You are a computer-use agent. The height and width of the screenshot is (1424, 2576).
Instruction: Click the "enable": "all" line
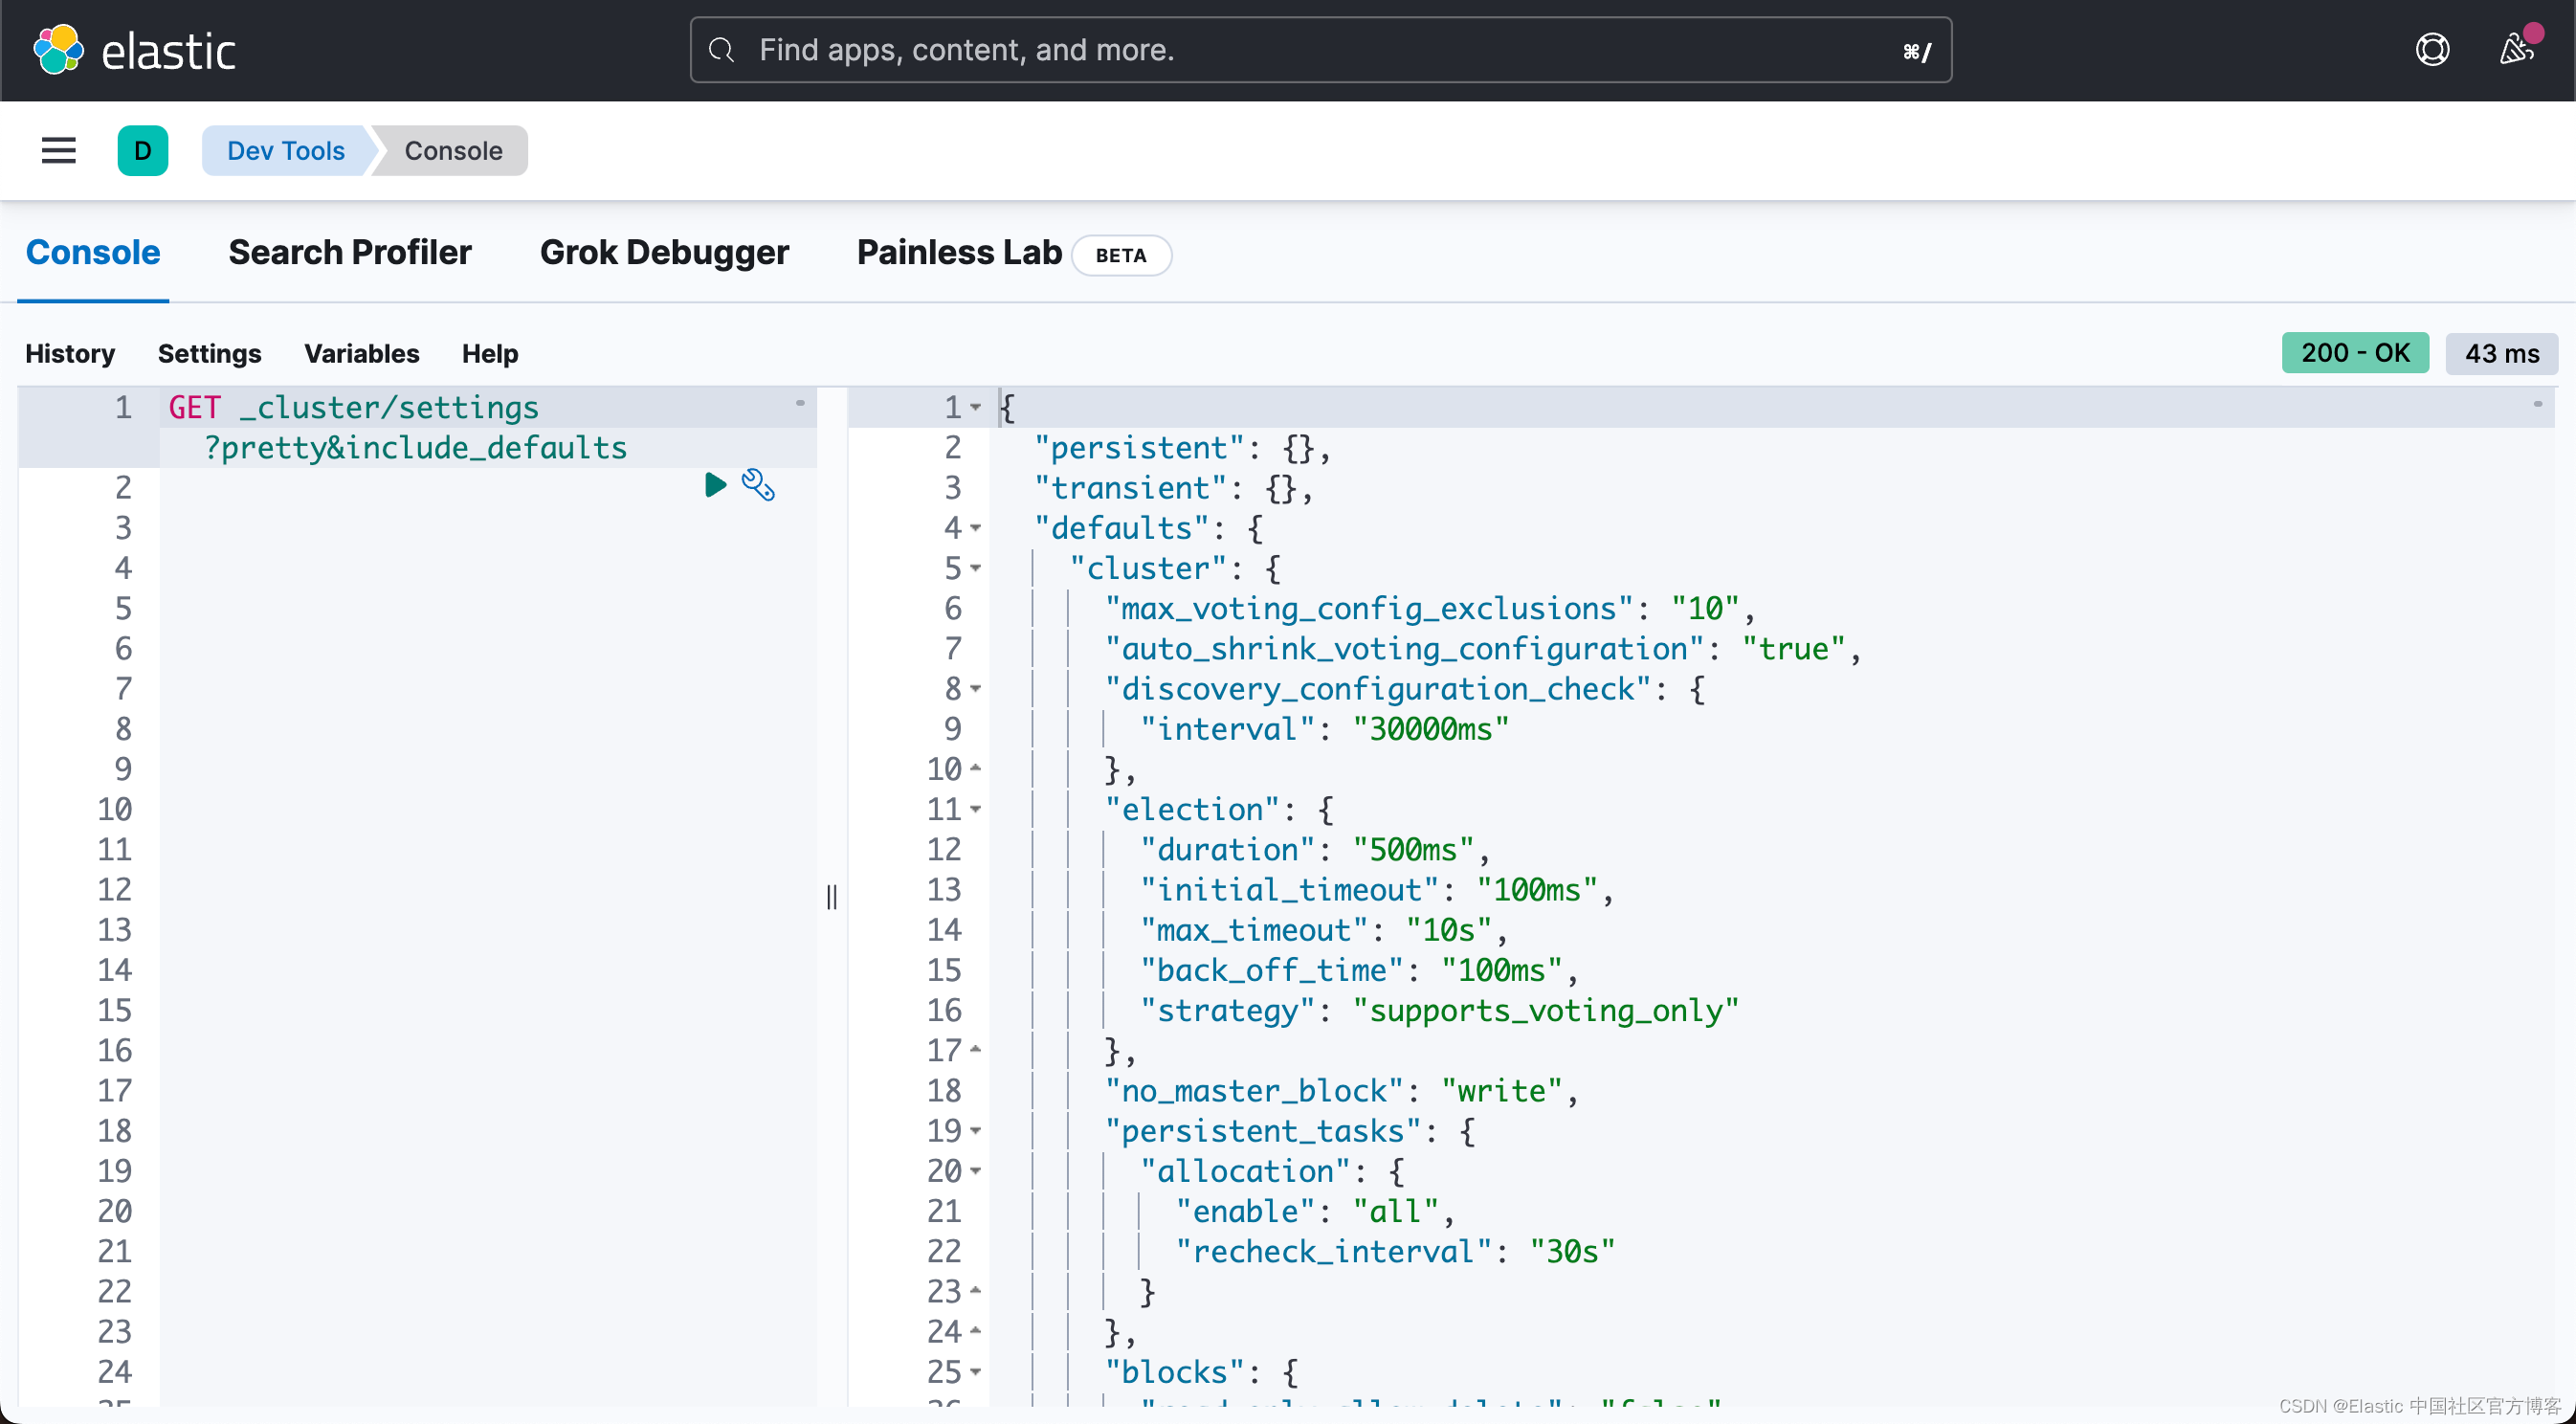(x=1315, y=1212)
